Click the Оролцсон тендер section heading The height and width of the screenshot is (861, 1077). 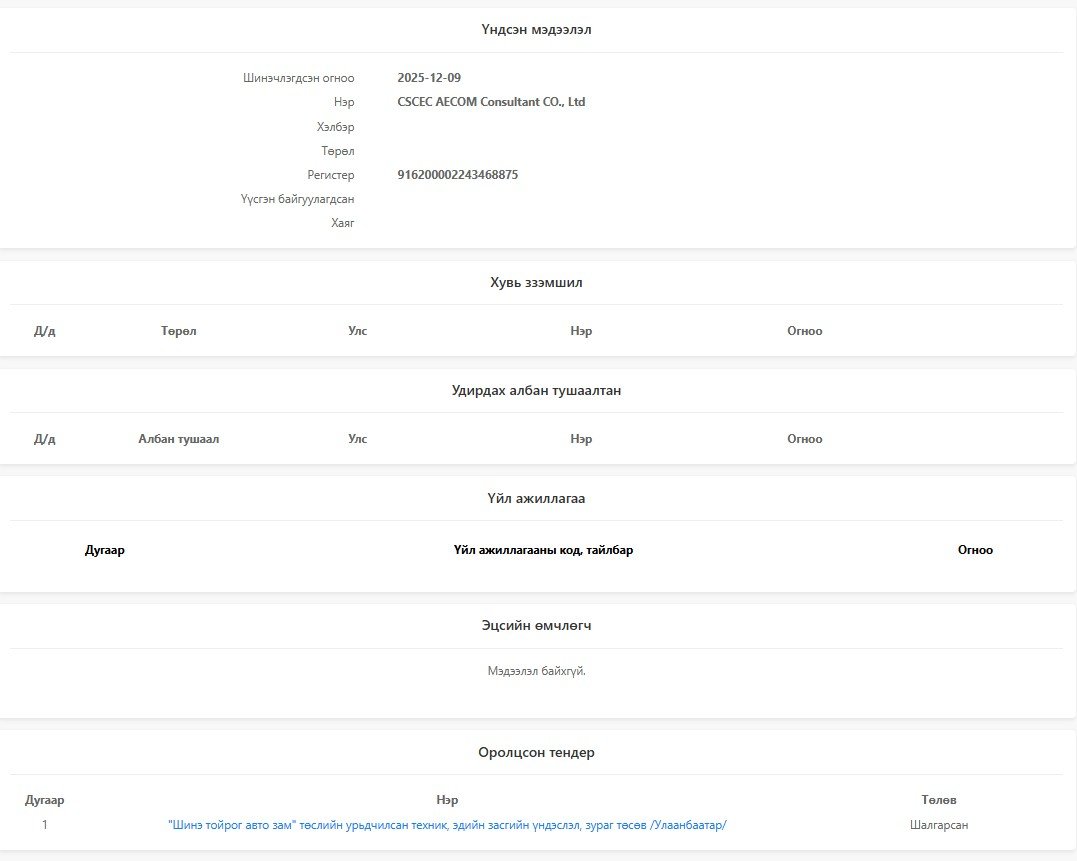[536, 753]
